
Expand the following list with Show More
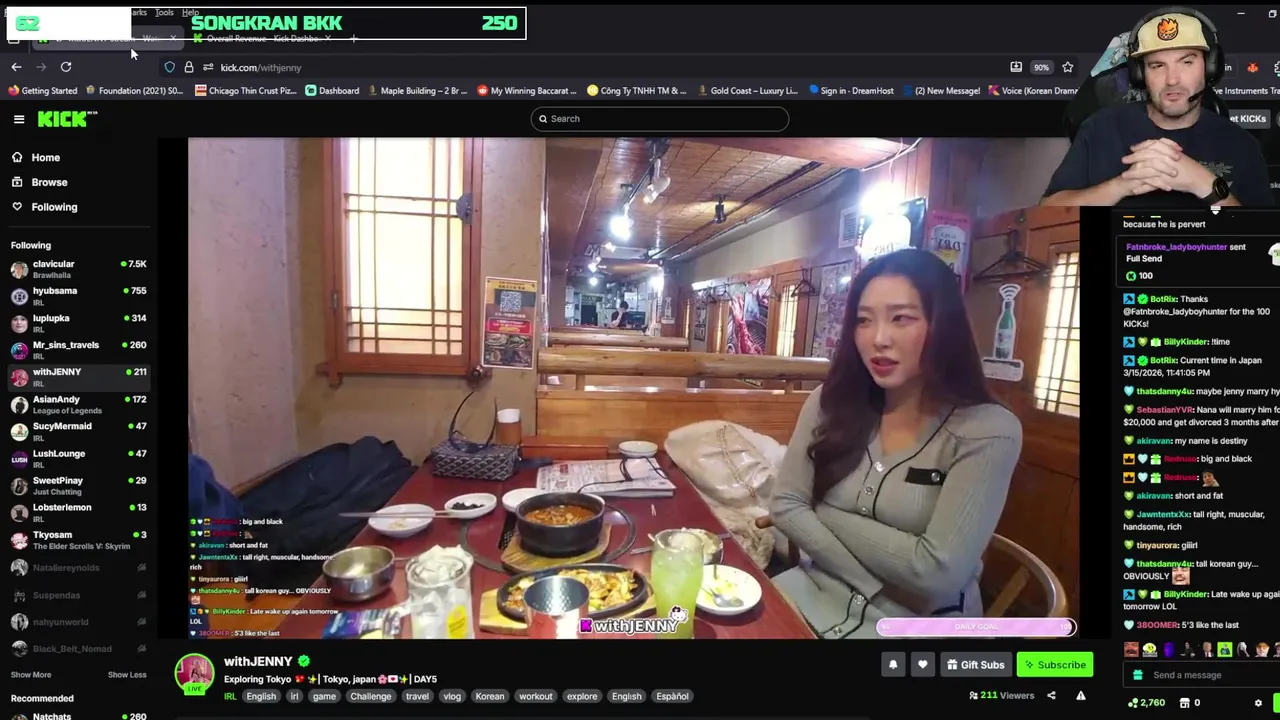pyautogui.click(x=31, y=675)
